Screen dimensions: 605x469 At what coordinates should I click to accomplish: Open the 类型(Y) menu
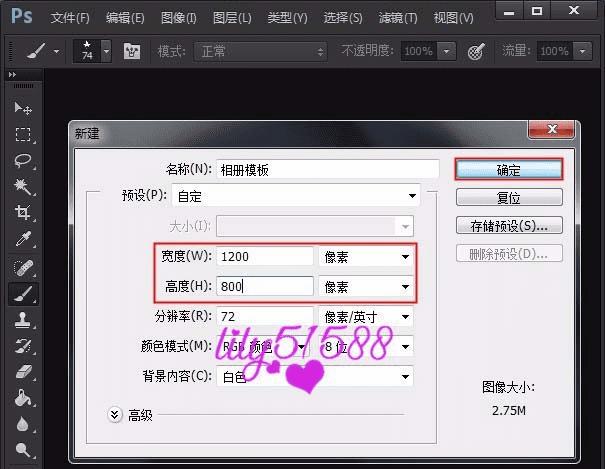[x=287, y=18]
